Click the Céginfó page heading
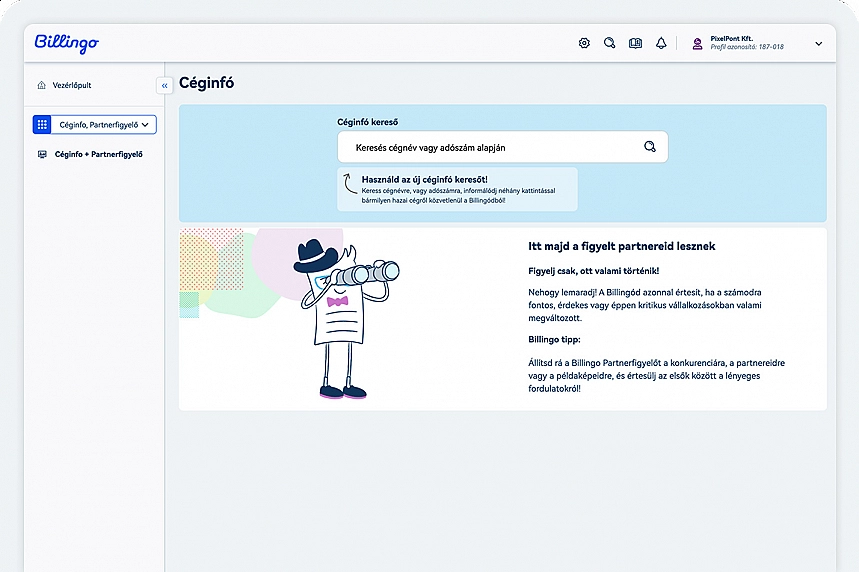The image size is (859, 572). pyautogui.click(x=207, y=83)
